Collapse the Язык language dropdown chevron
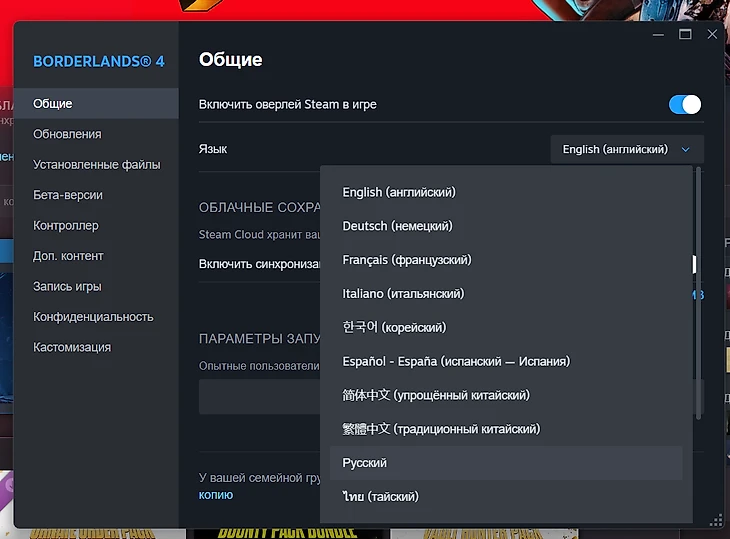 (x=685, y=149)
